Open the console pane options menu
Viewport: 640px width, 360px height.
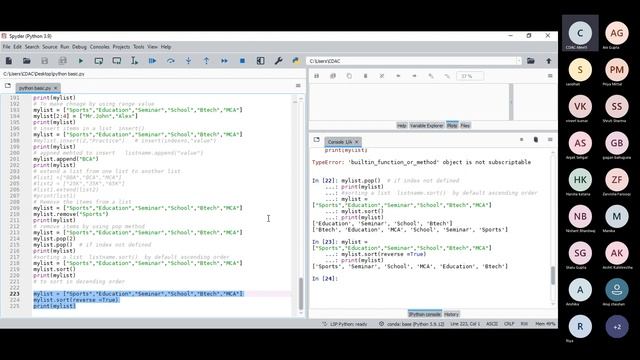(x=550, y=140)
